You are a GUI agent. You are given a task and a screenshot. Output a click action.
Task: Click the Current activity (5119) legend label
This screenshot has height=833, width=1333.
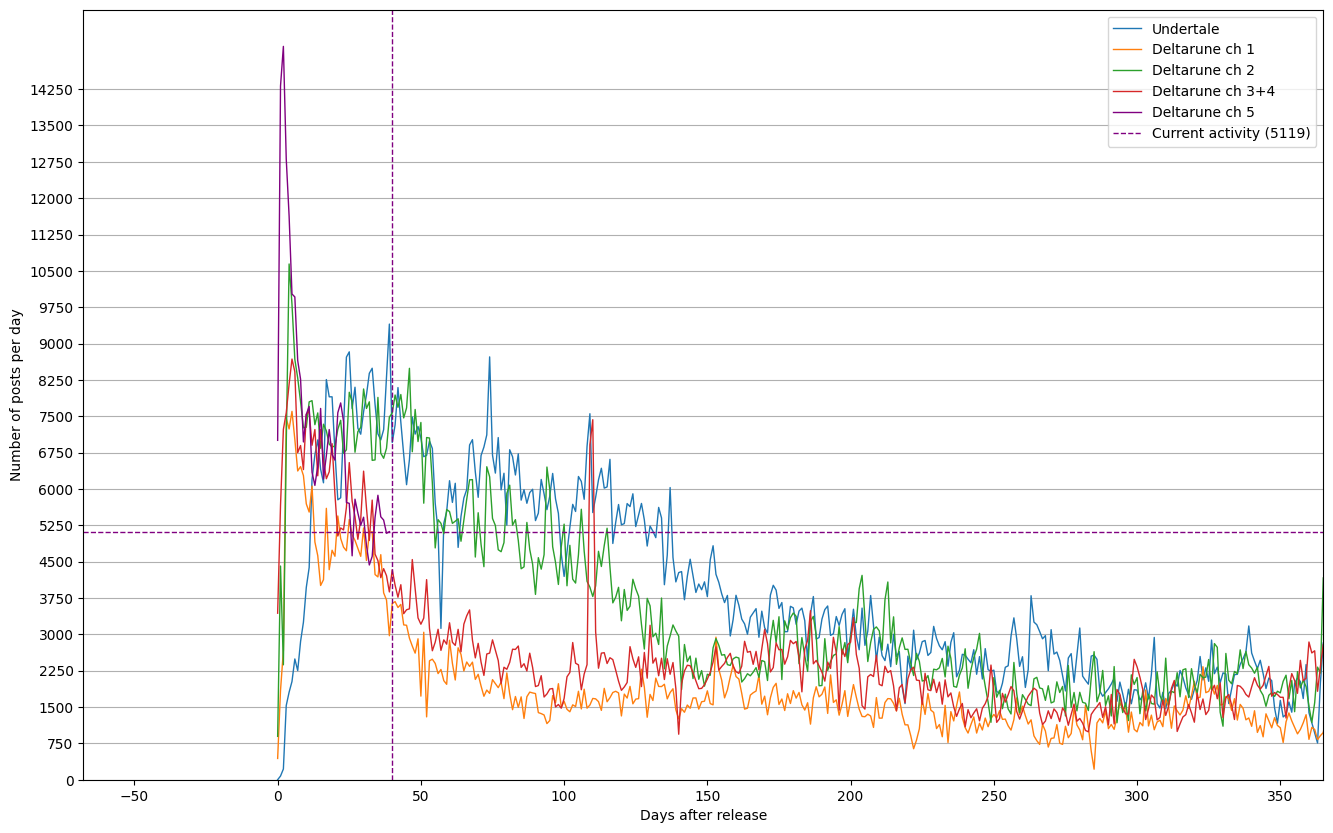pos(1231,133)
